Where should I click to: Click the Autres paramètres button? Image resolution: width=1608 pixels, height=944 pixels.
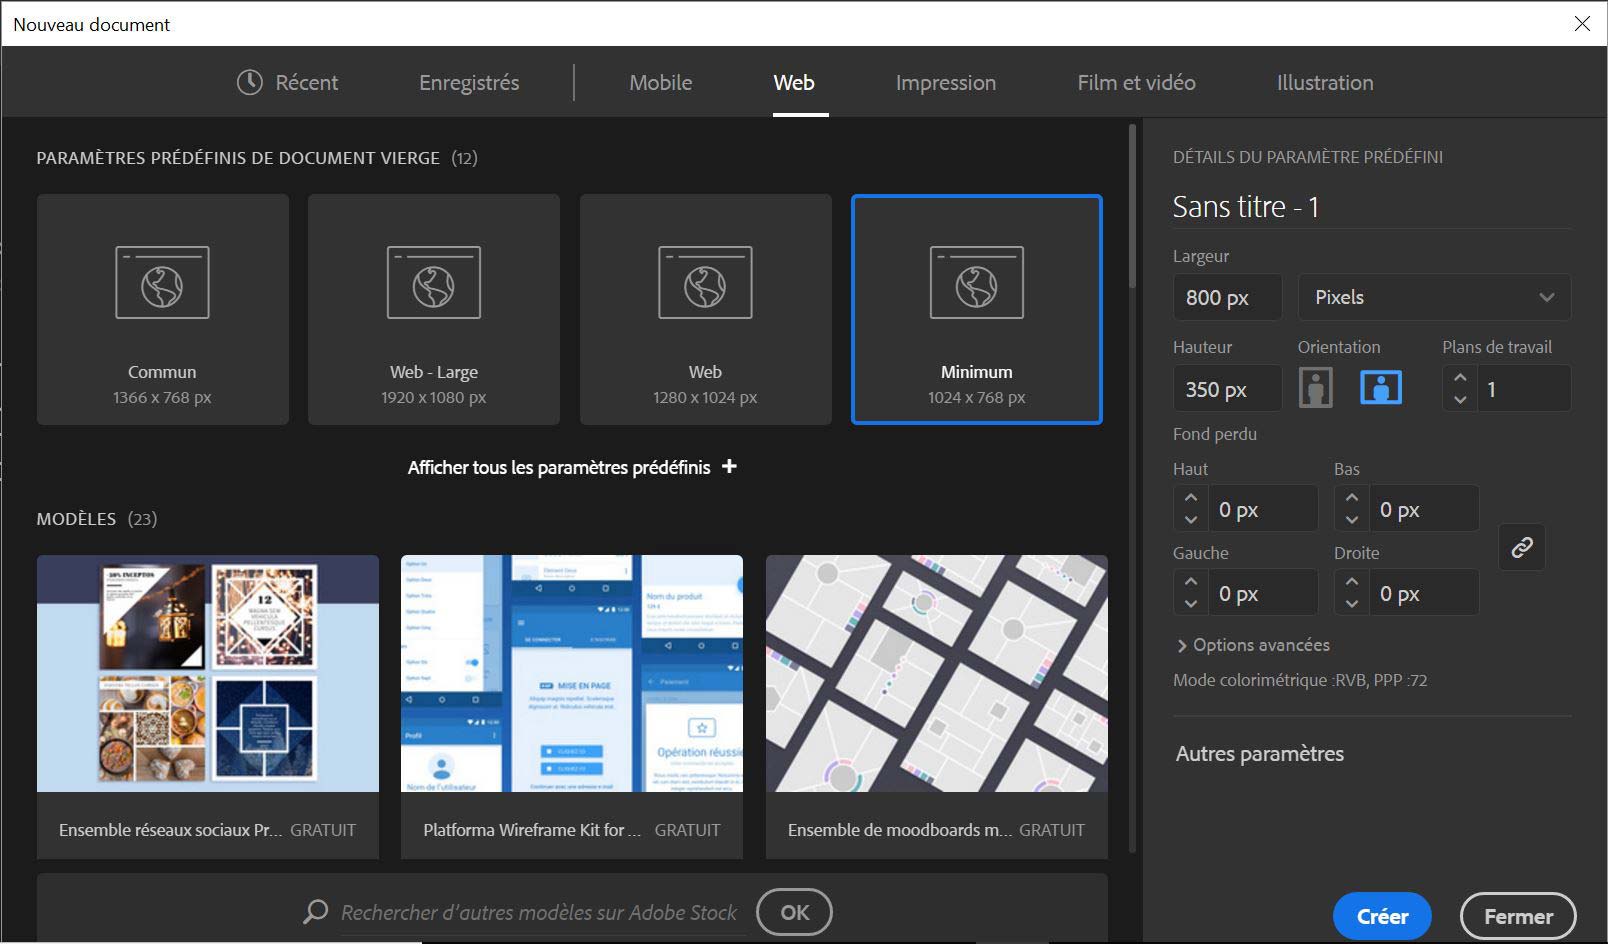click(x=1259, y=754)
